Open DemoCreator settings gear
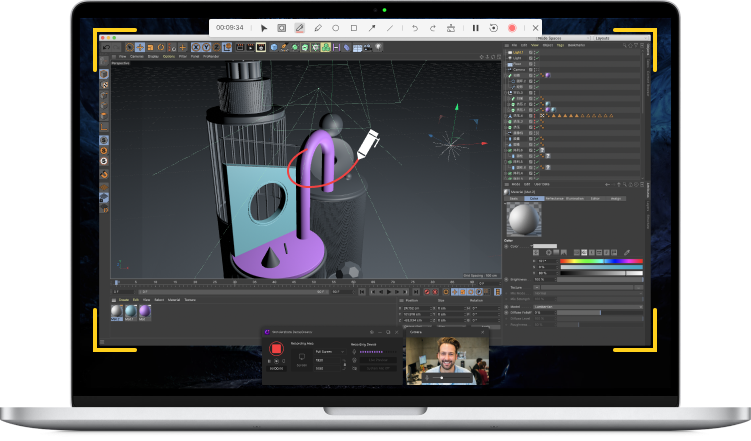The image size is (751, 441). [x=372, y=332]
